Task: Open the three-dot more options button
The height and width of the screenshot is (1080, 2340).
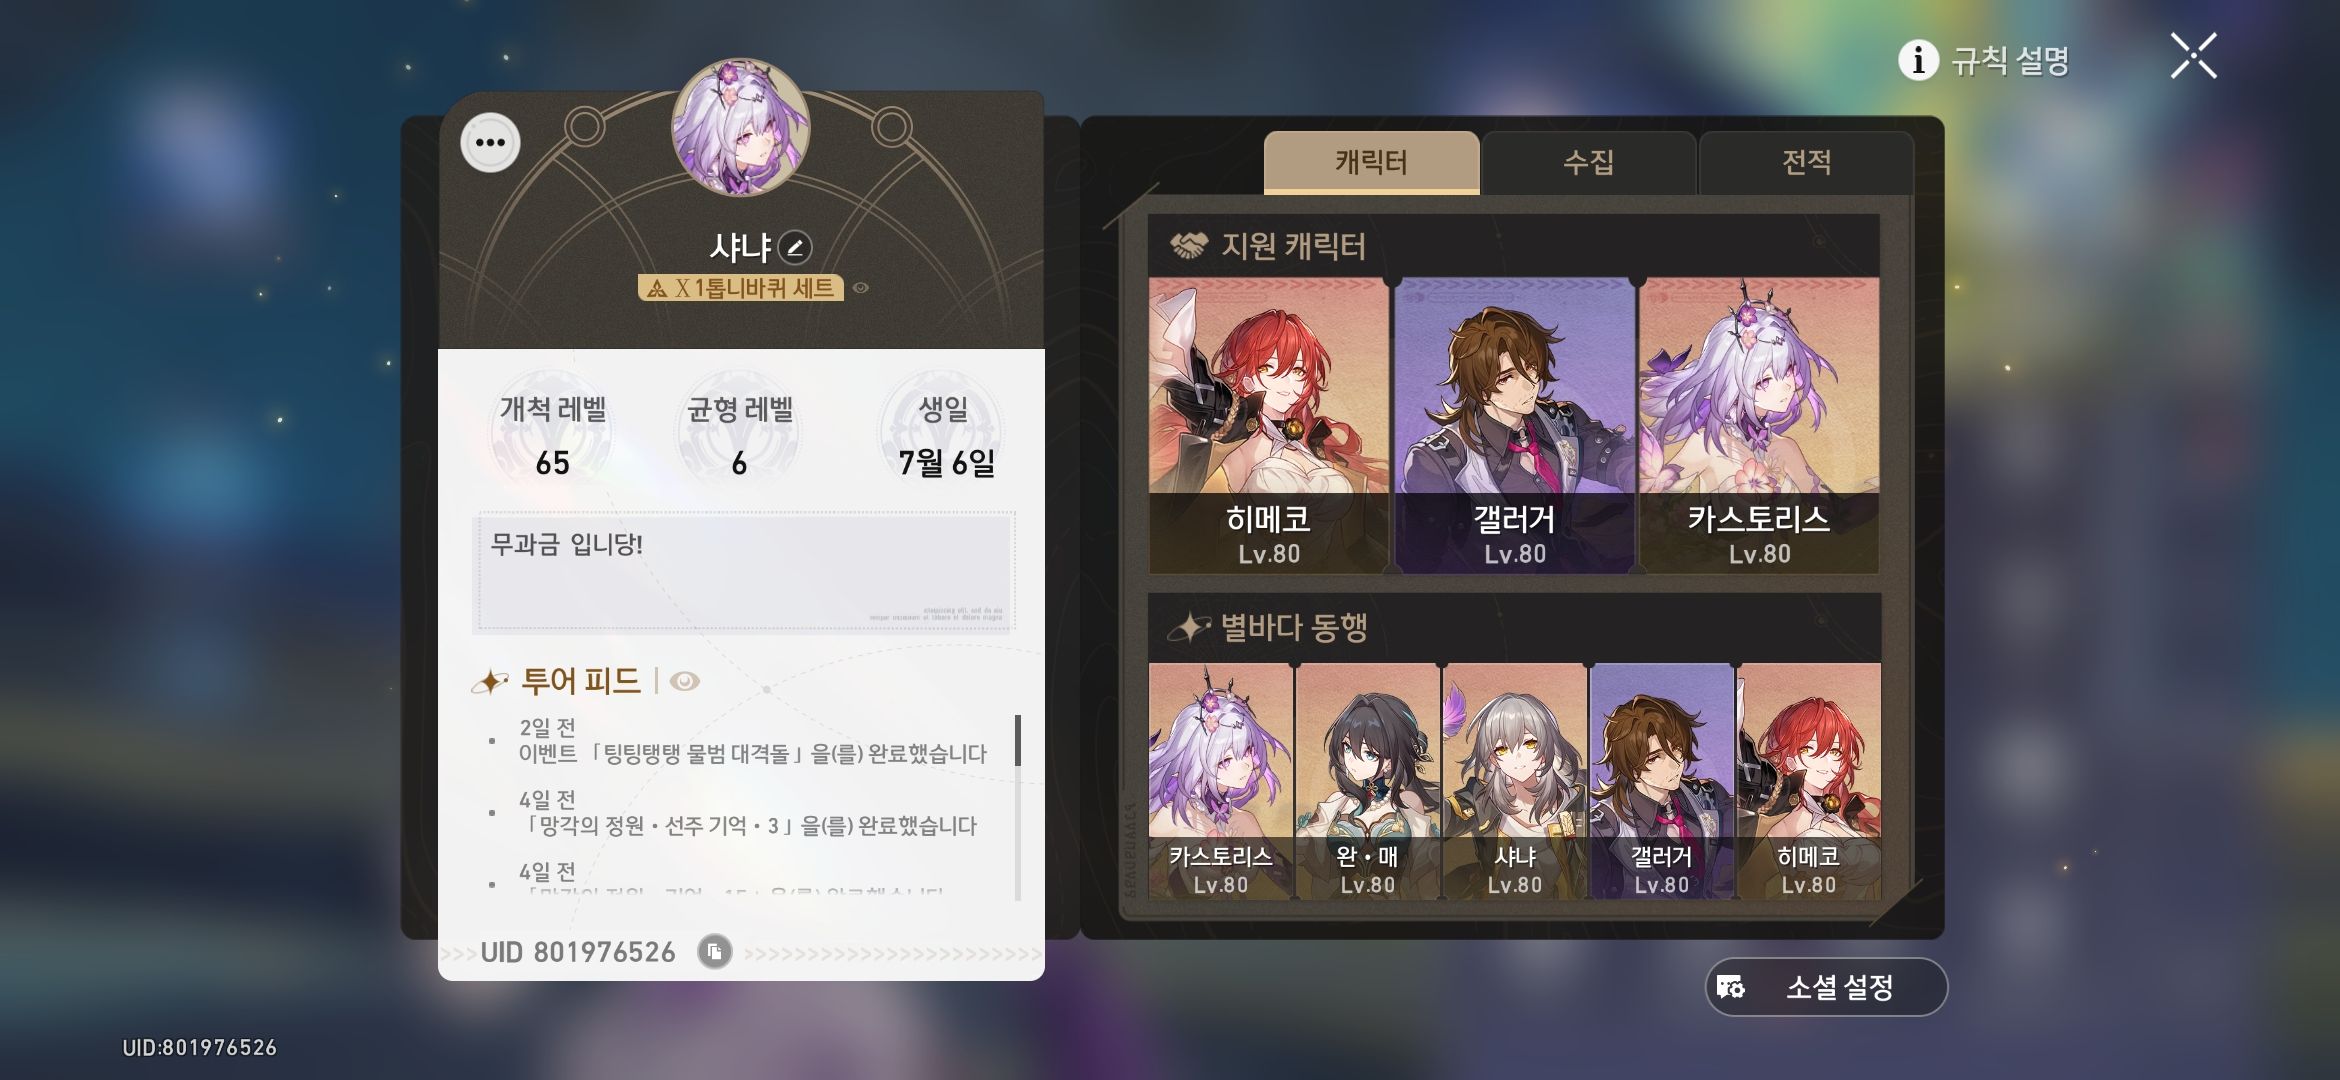Action: click(x=490, y=143)
